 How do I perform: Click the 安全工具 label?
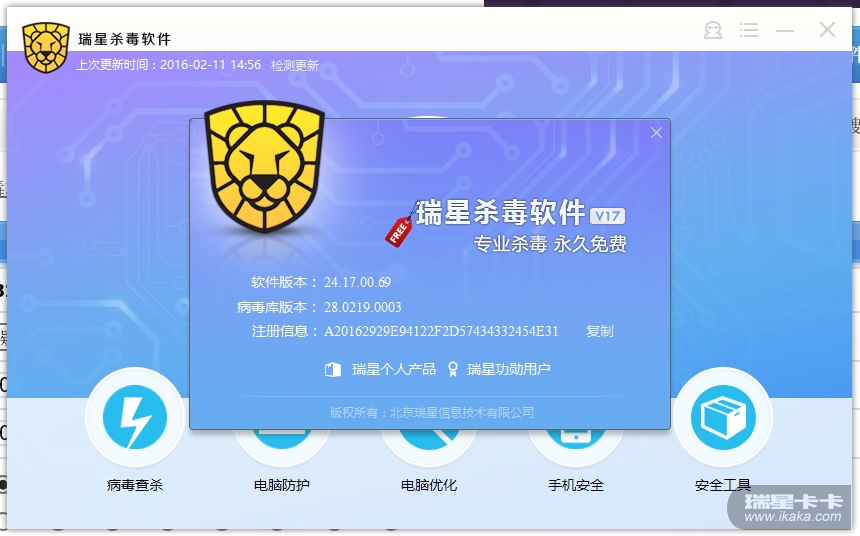722,485
